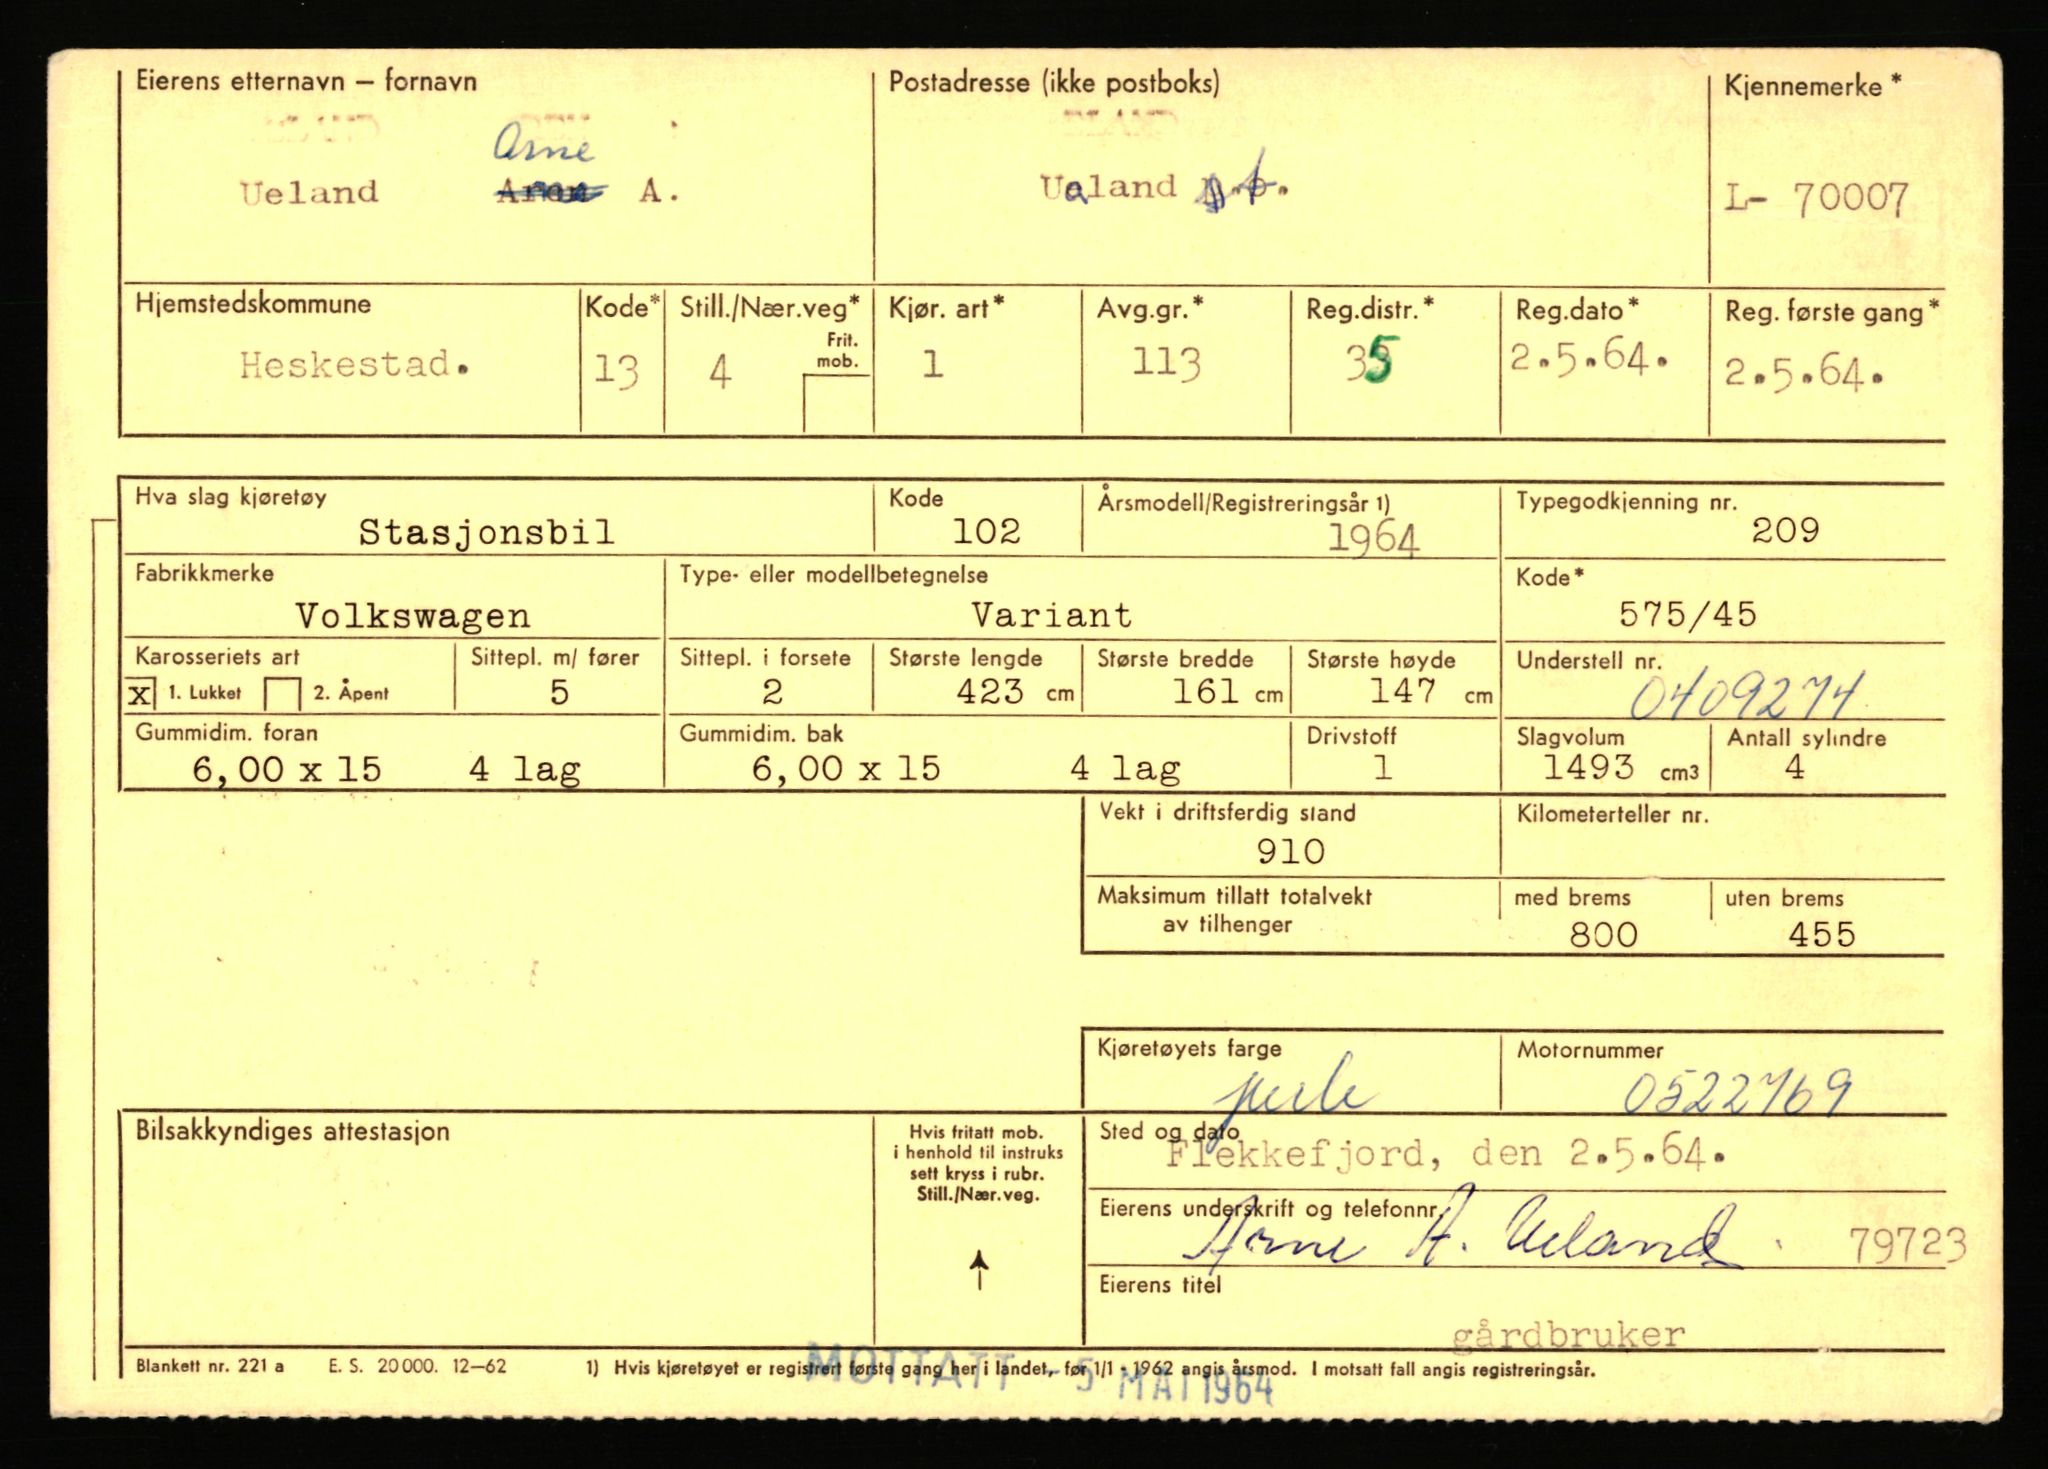Click the Kode value '102'
Image resolution: width=2048 pixels, height=1469 pixels.
[x=986, y=531]
